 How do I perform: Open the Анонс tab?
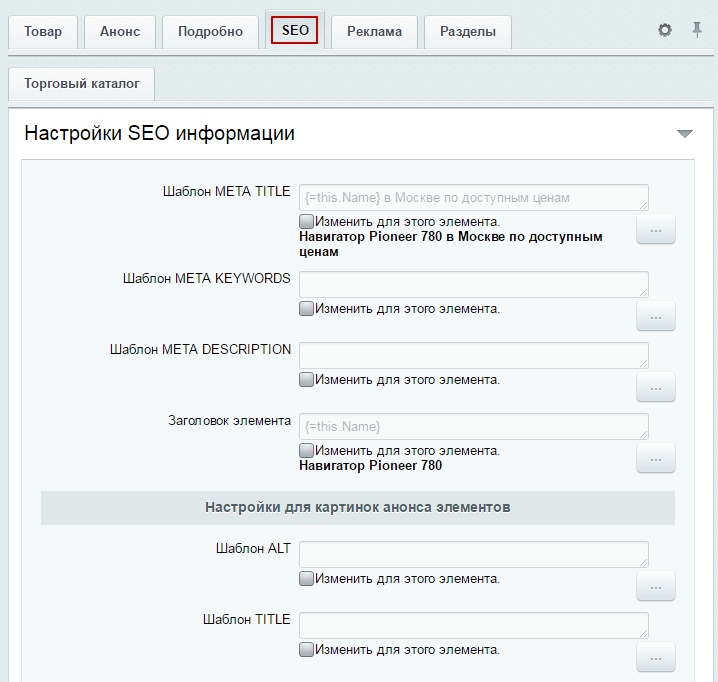[x=120, y=32]
